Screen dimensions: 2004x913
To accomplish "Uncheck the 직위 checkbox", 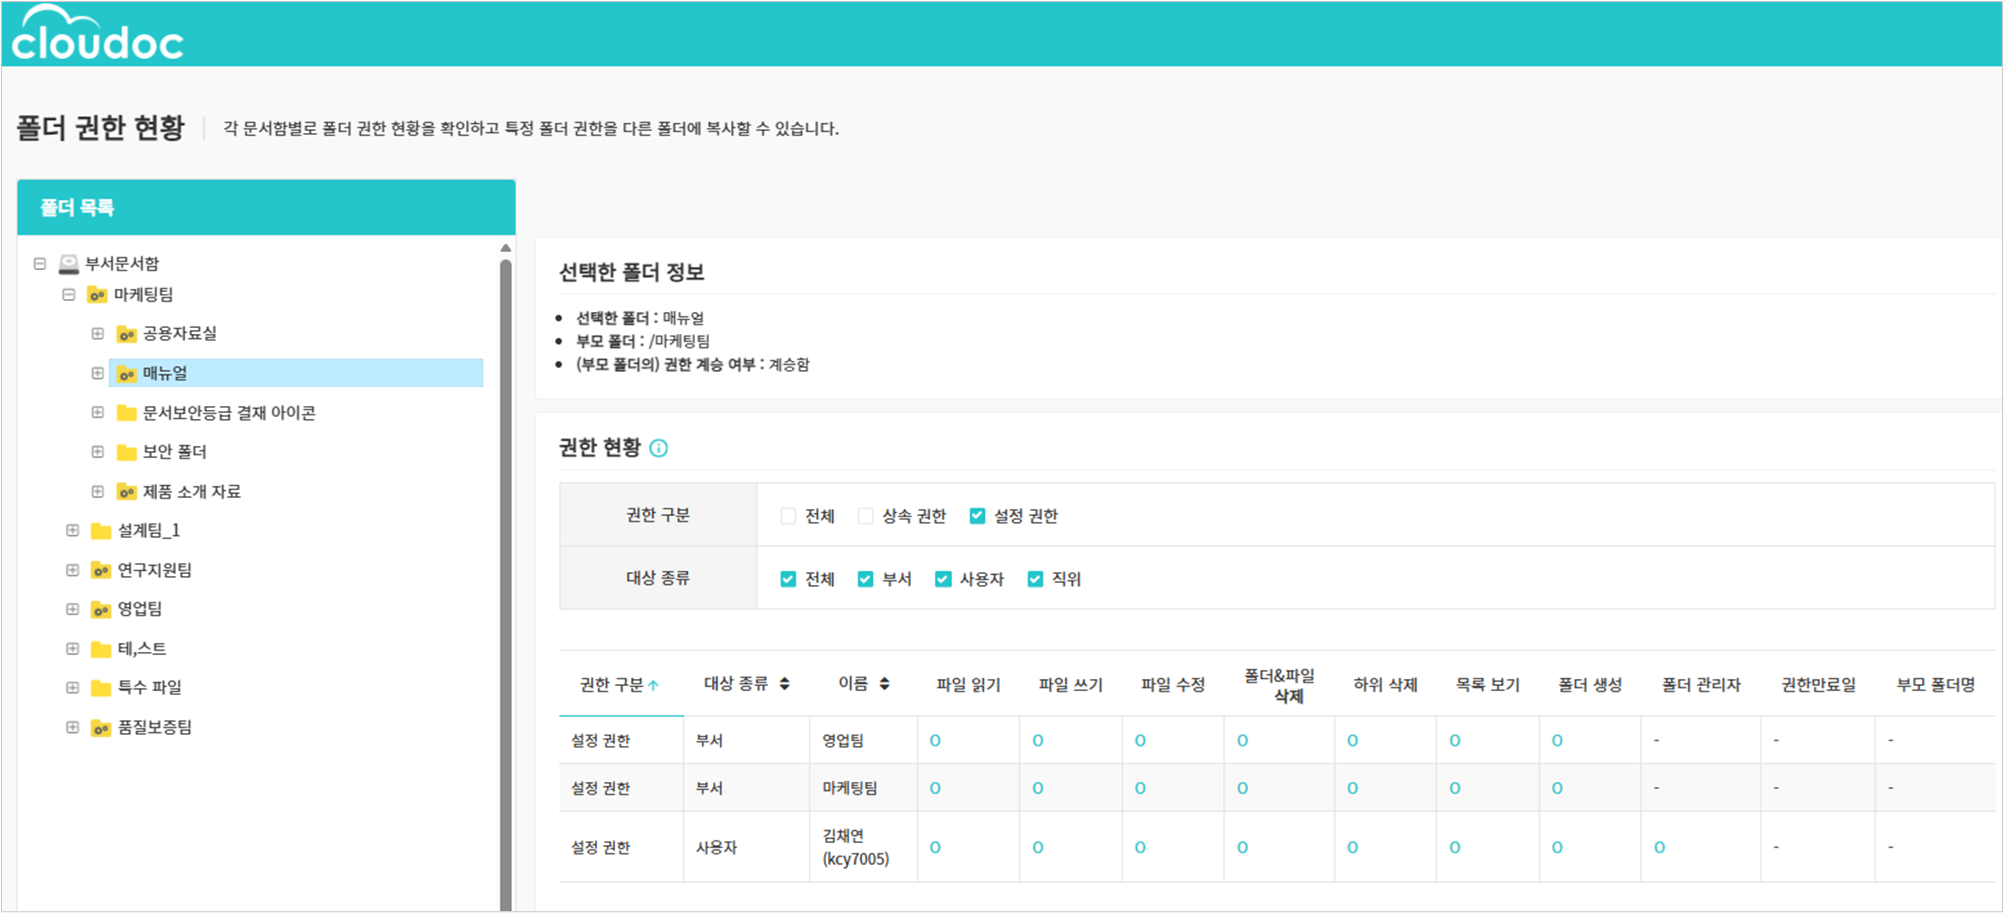I will pyautogui.click(x=1035, y=579).
